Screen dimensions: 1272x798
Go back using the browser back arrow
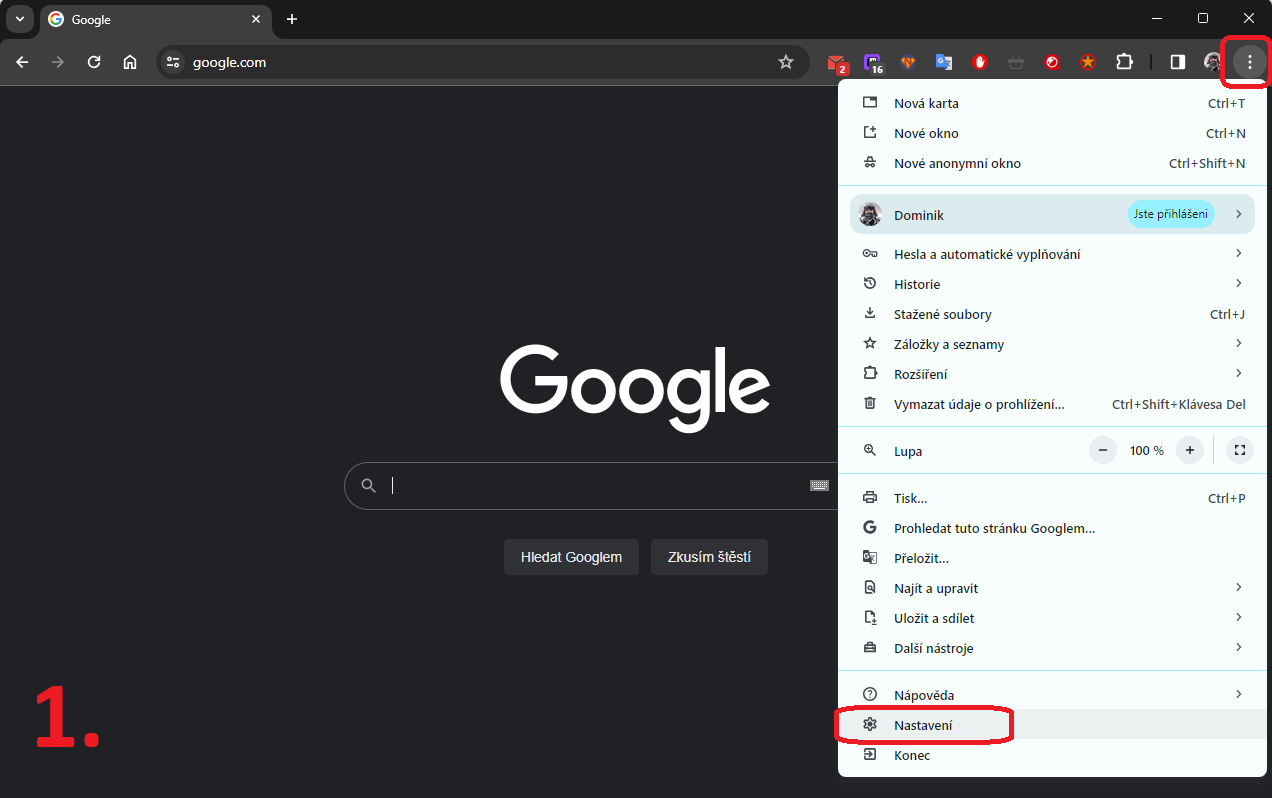click(x=22, y=62)
